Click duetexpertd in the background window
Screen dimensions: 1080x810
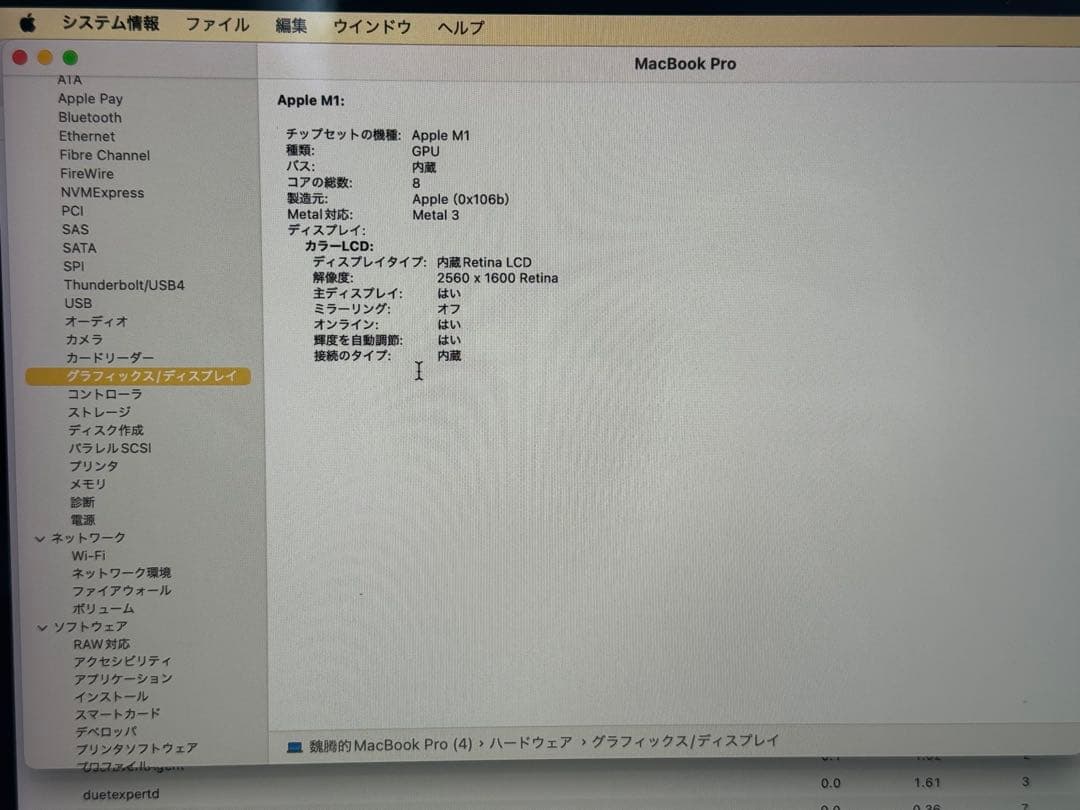click(x=121, y=794)
